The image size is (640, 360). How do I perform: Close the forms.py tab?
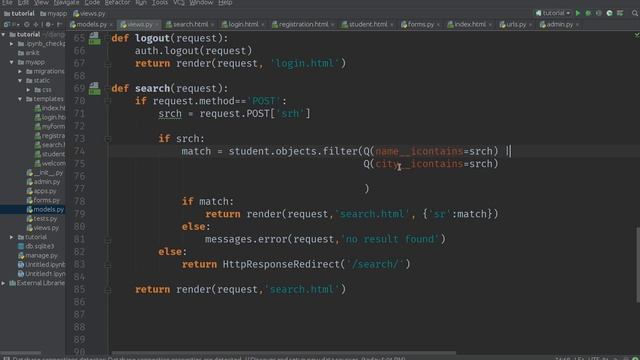[x=438, y=25]
